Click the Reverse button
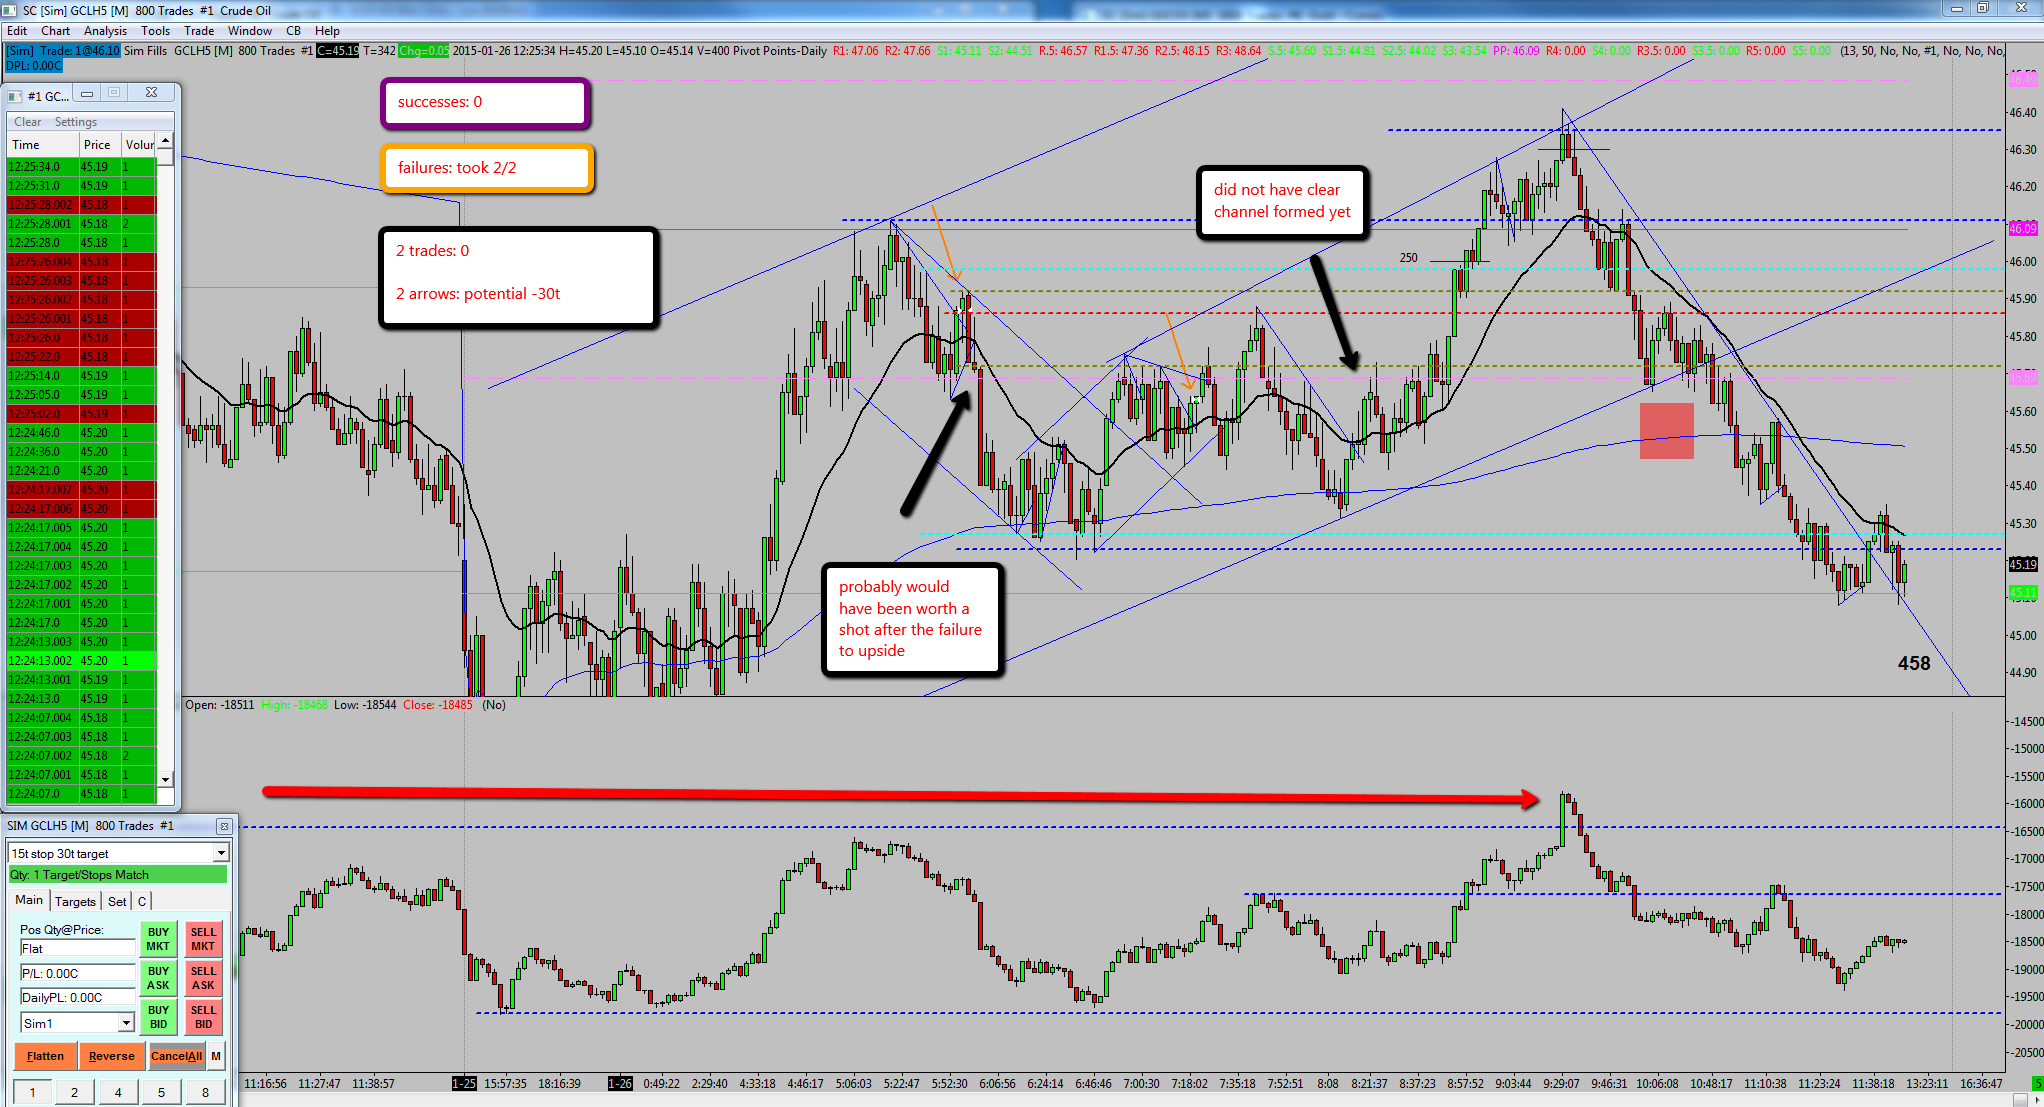The image size is (2044, 1107). [111, 1056]
